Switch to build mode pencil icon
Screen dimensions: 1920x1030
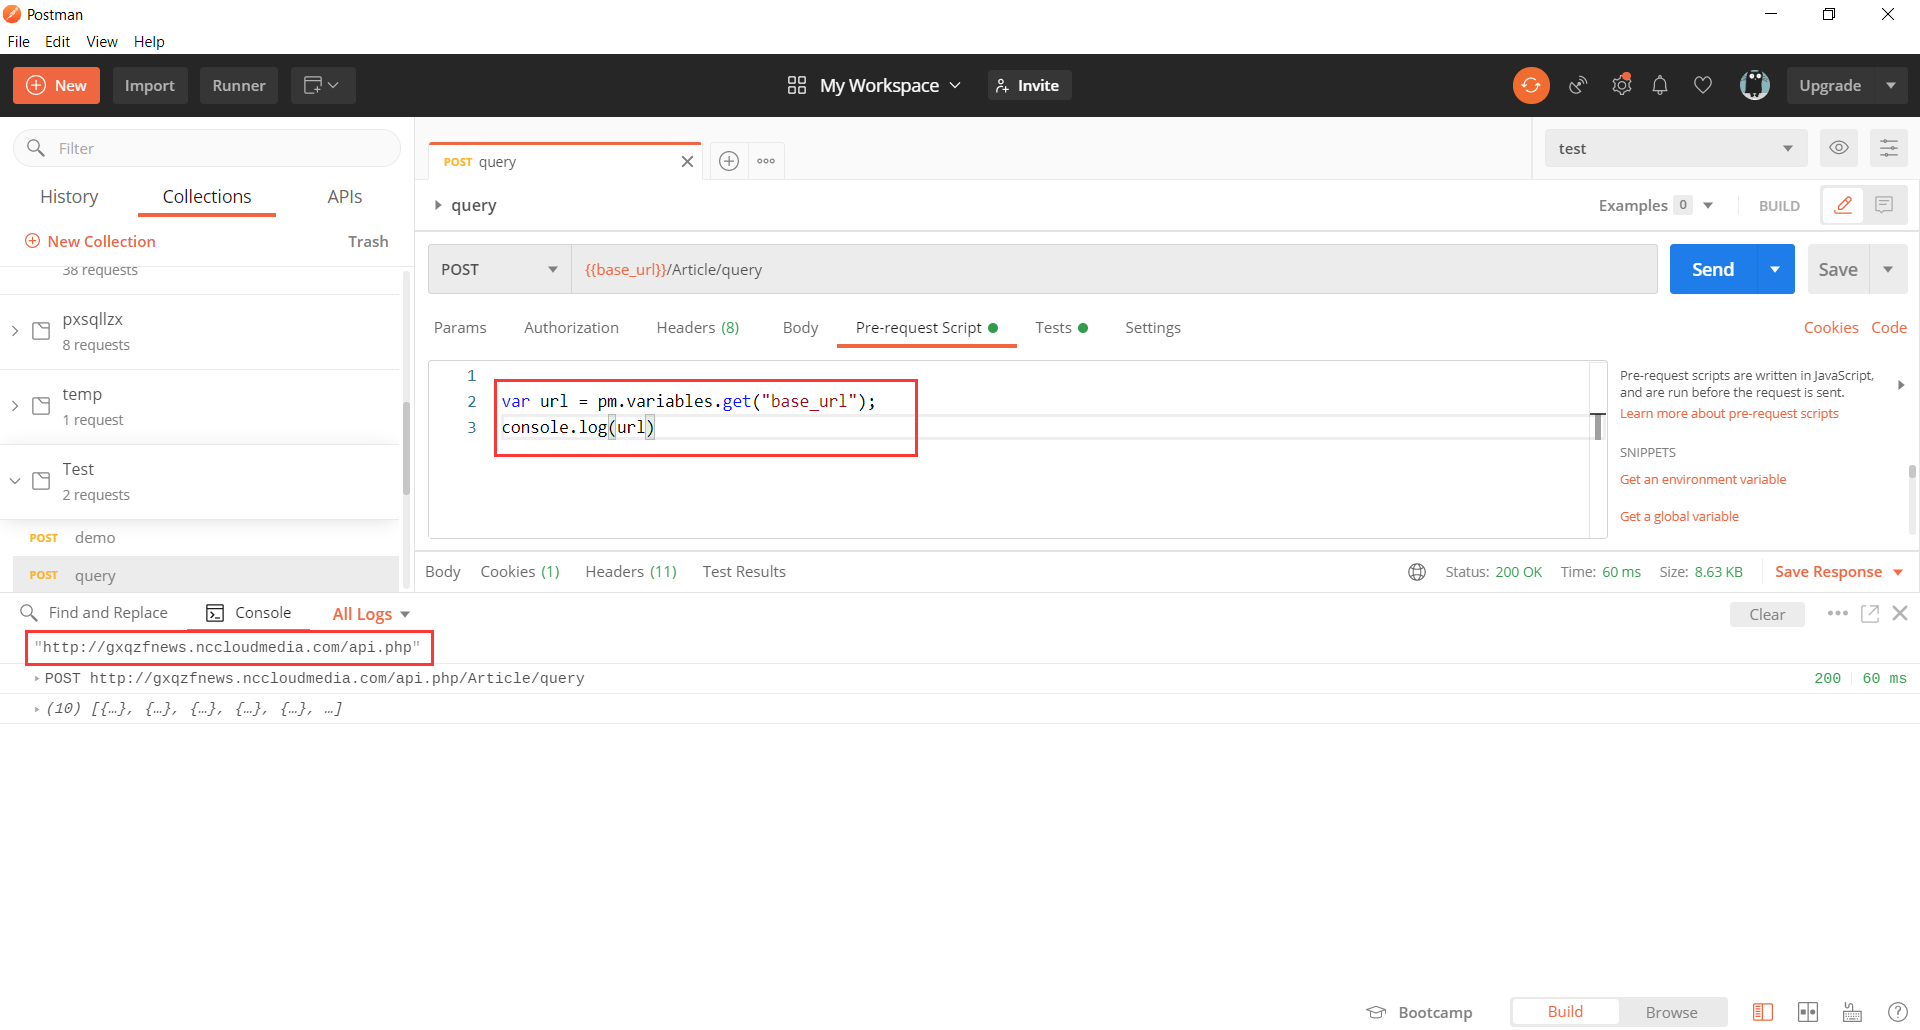1843,205
